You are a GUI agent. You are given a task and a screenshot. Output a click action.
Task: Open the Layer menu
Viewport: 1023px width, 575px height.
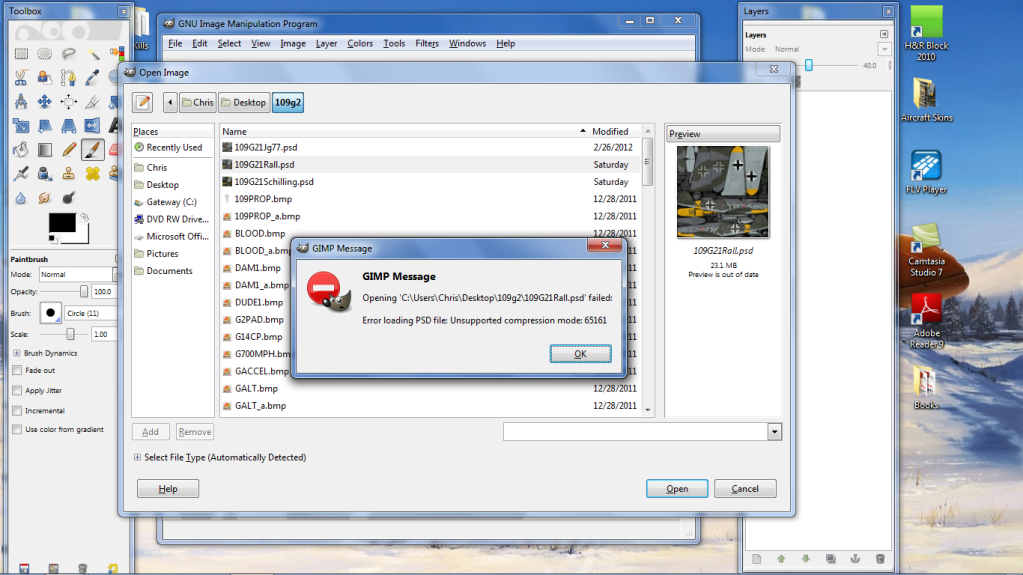point(326,43)
